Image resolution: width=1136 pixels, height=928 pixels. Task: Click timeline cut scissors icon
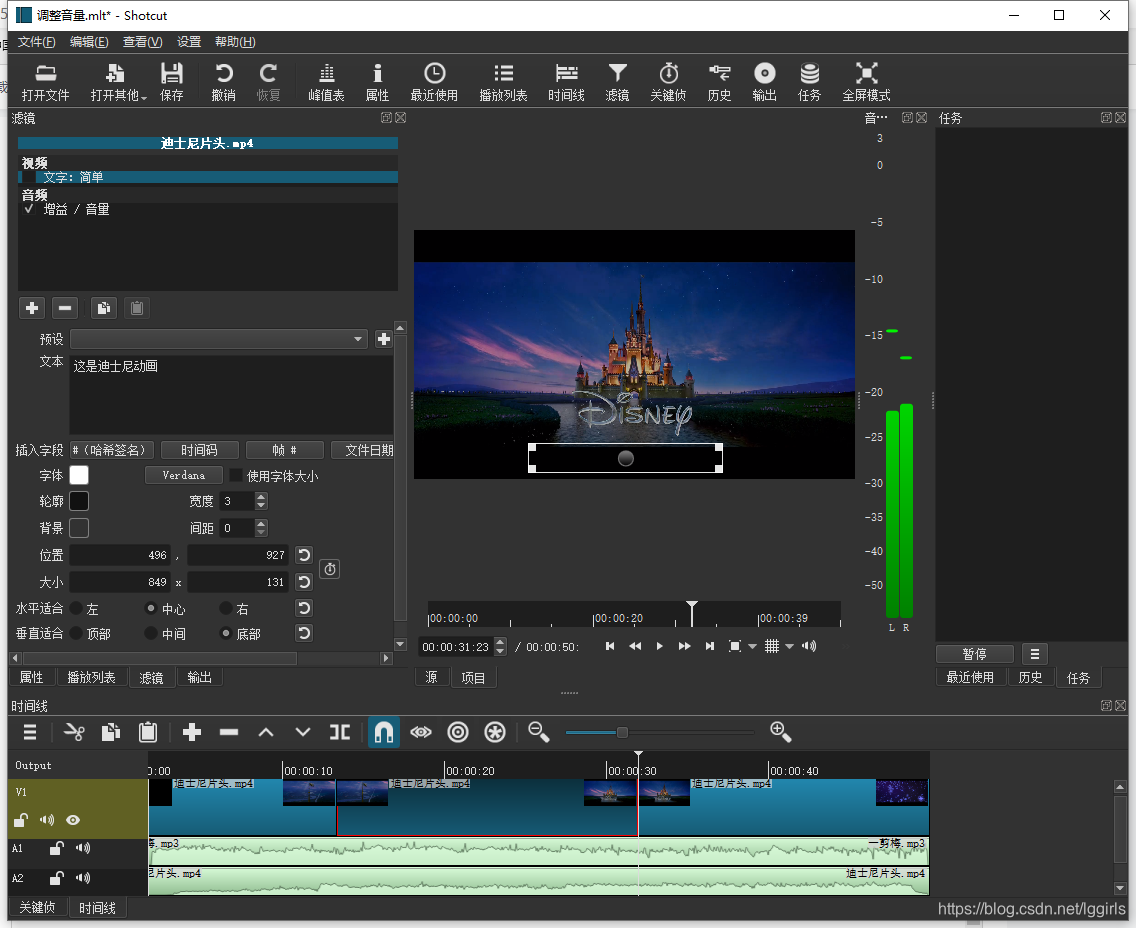point(74,732)
